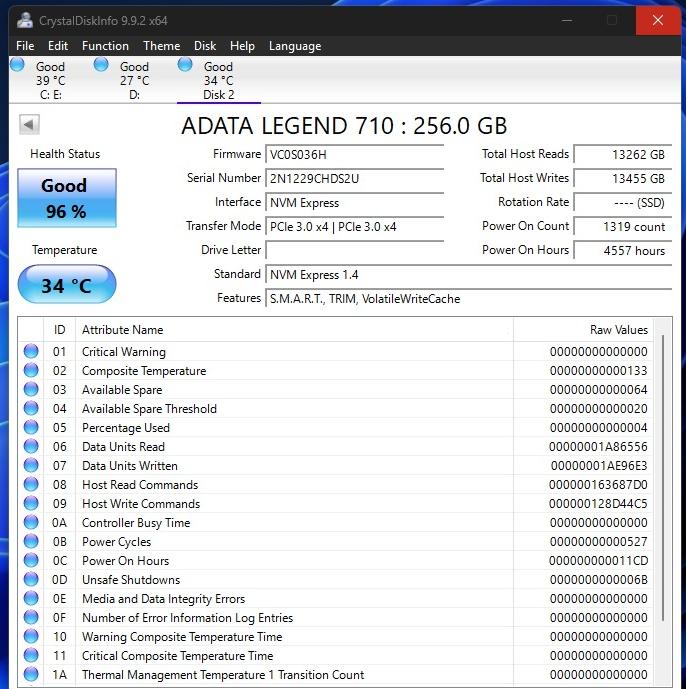The image size is (689, 689).
Task: Click status icon of Percentage Used row
Action: 31,427
